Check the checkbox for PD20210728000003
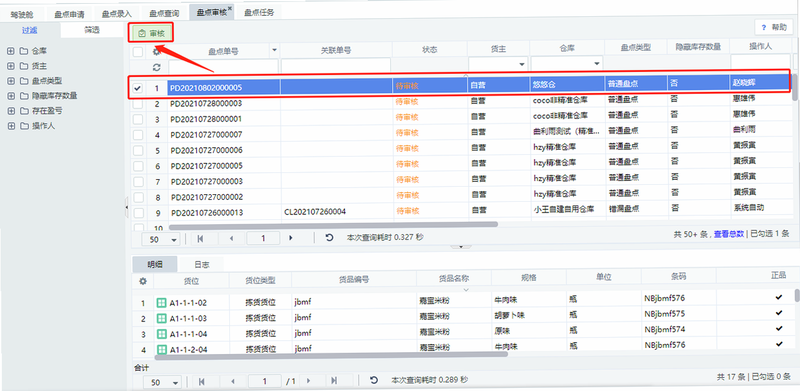 [x=138, y=104]
